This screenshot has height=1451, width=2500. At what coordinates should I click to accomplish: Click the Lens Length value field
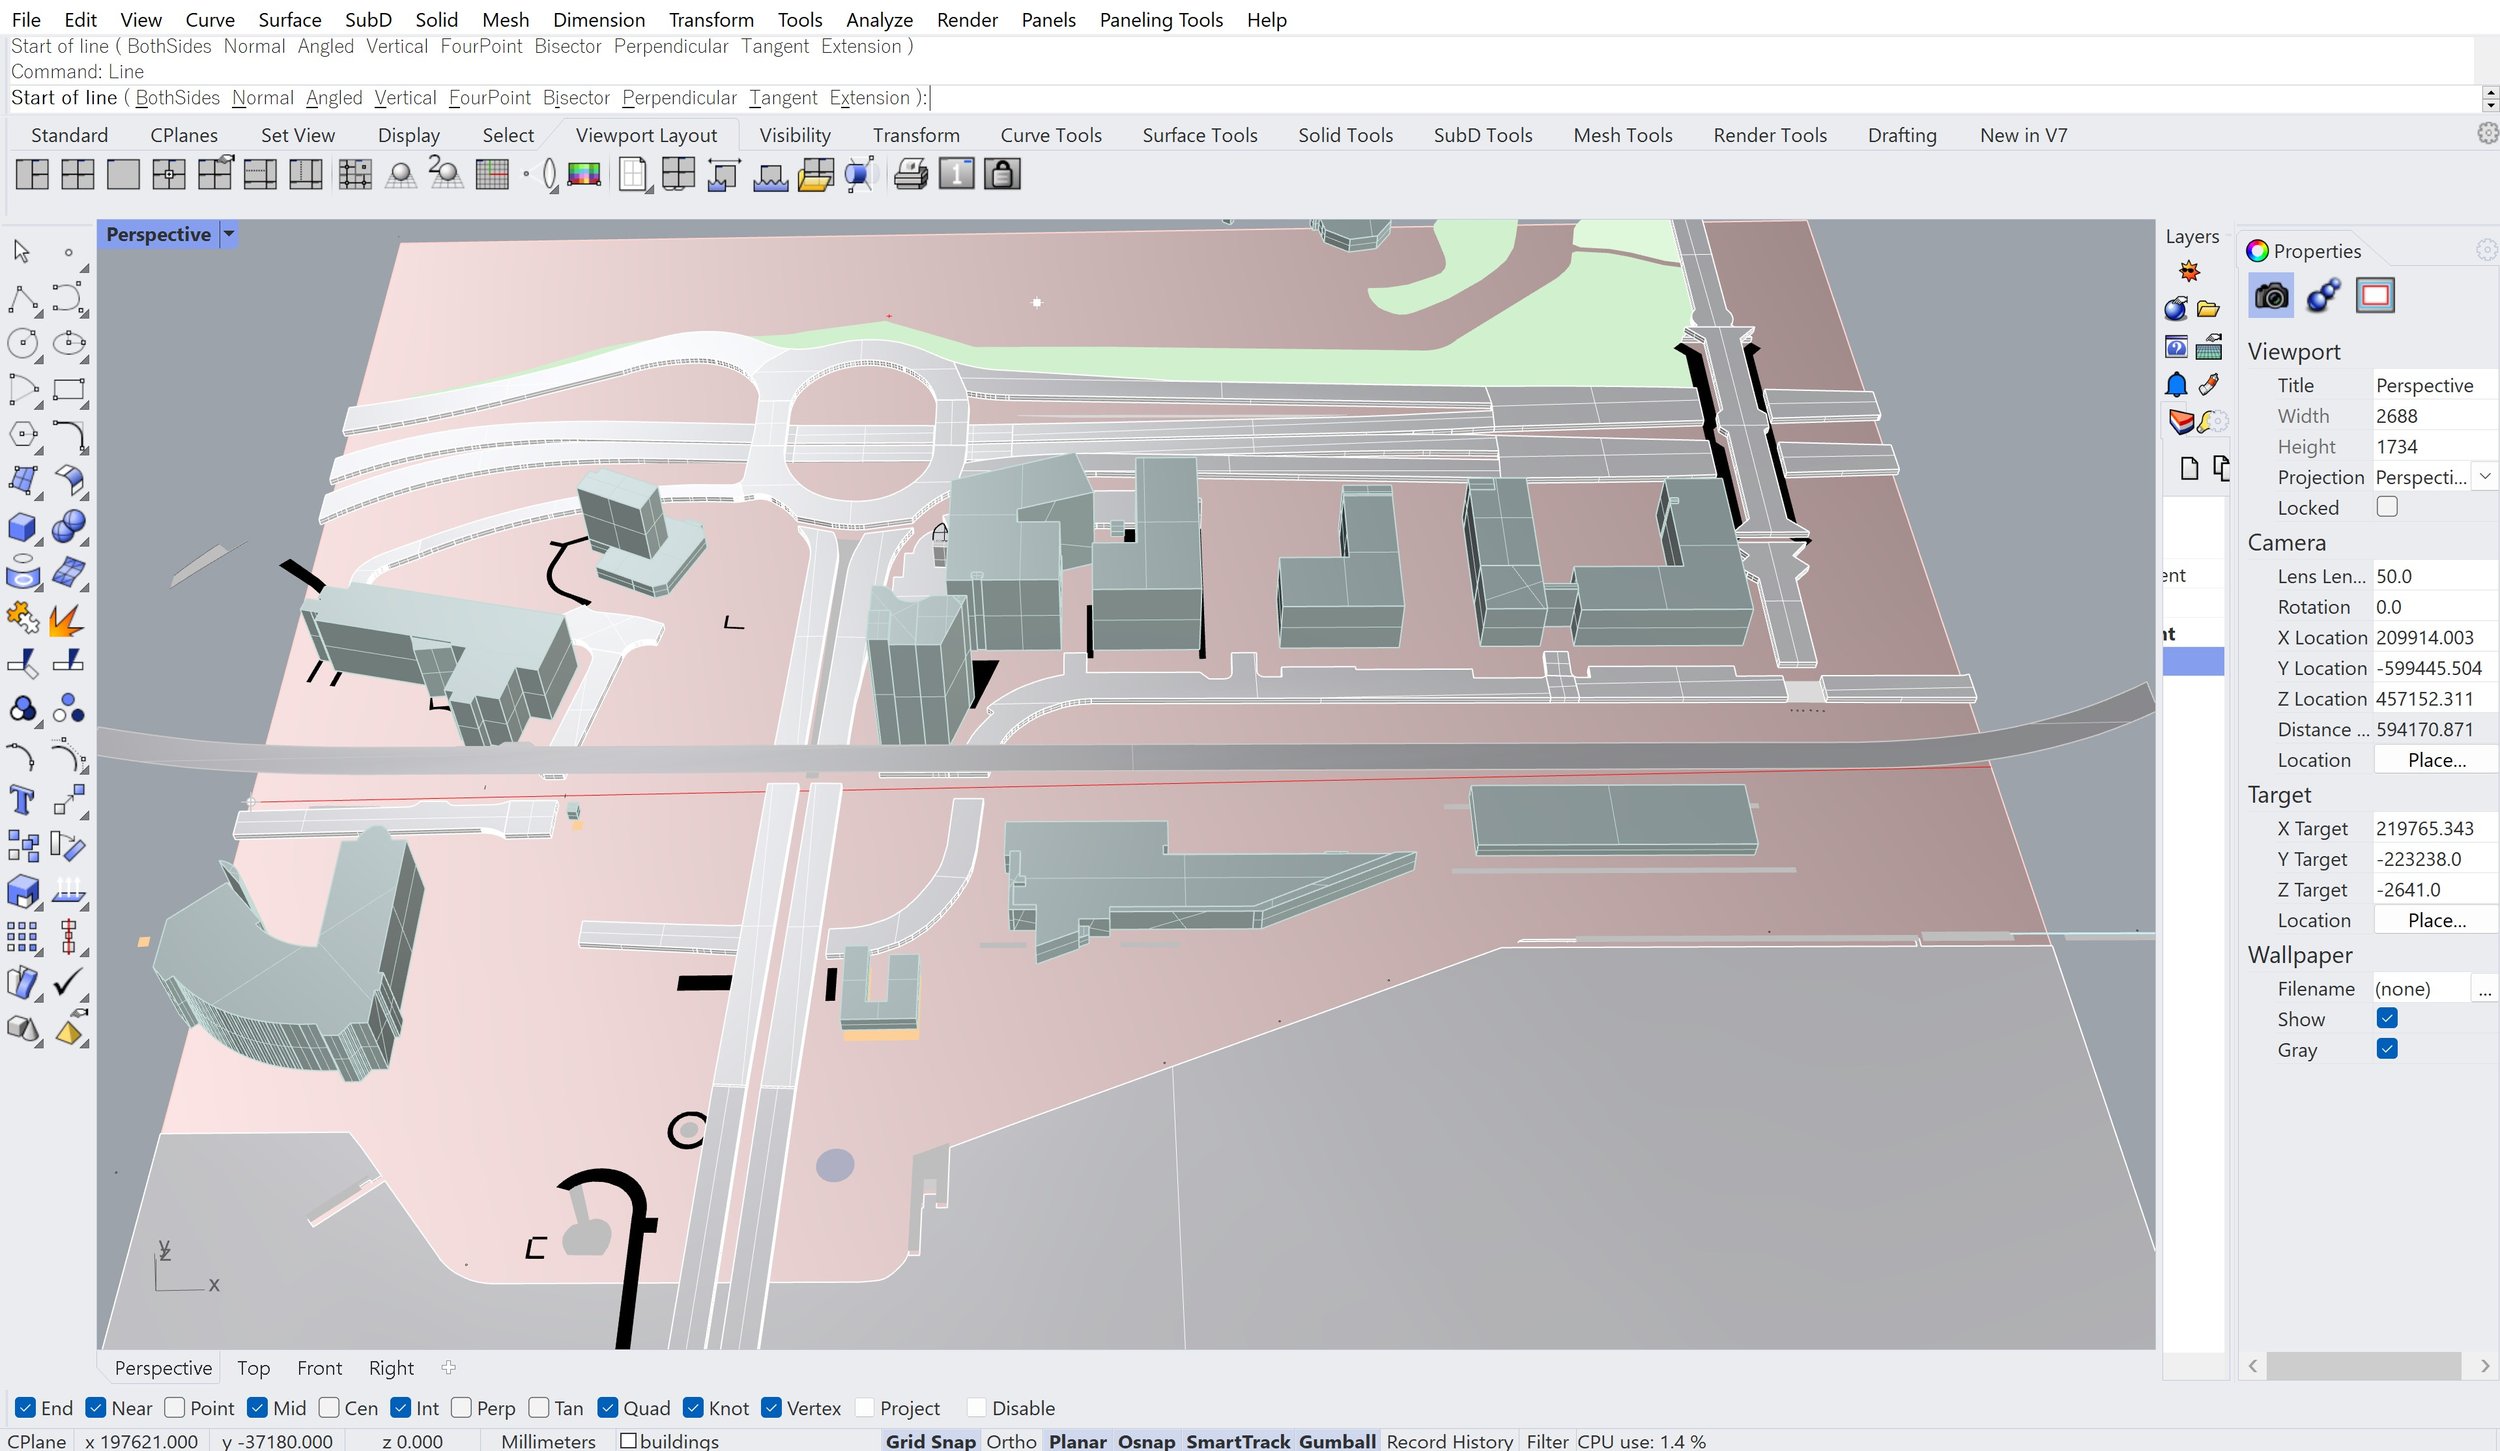pos(2434,576)
